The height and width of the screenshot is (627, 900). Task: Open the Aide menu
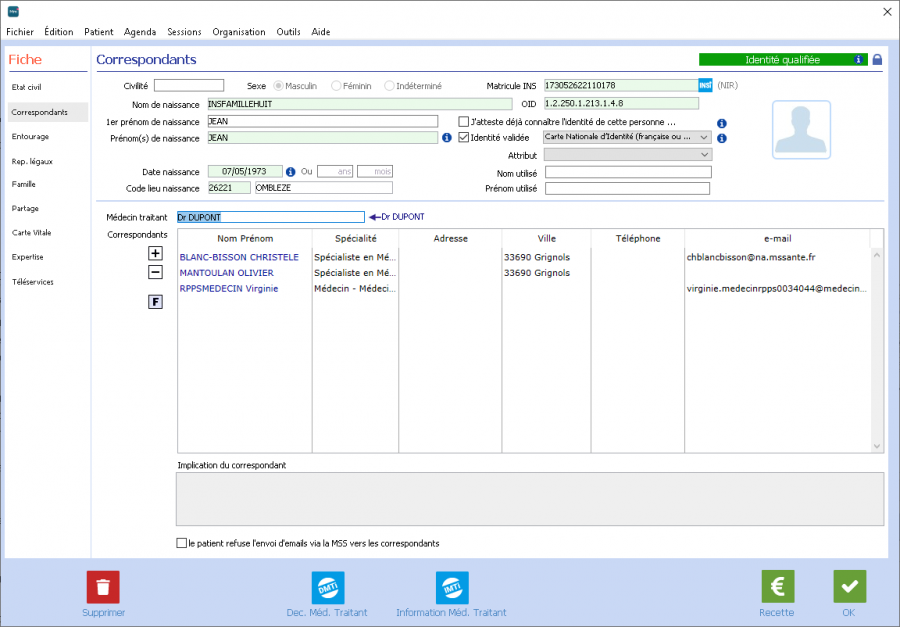[x=321, y=32]
